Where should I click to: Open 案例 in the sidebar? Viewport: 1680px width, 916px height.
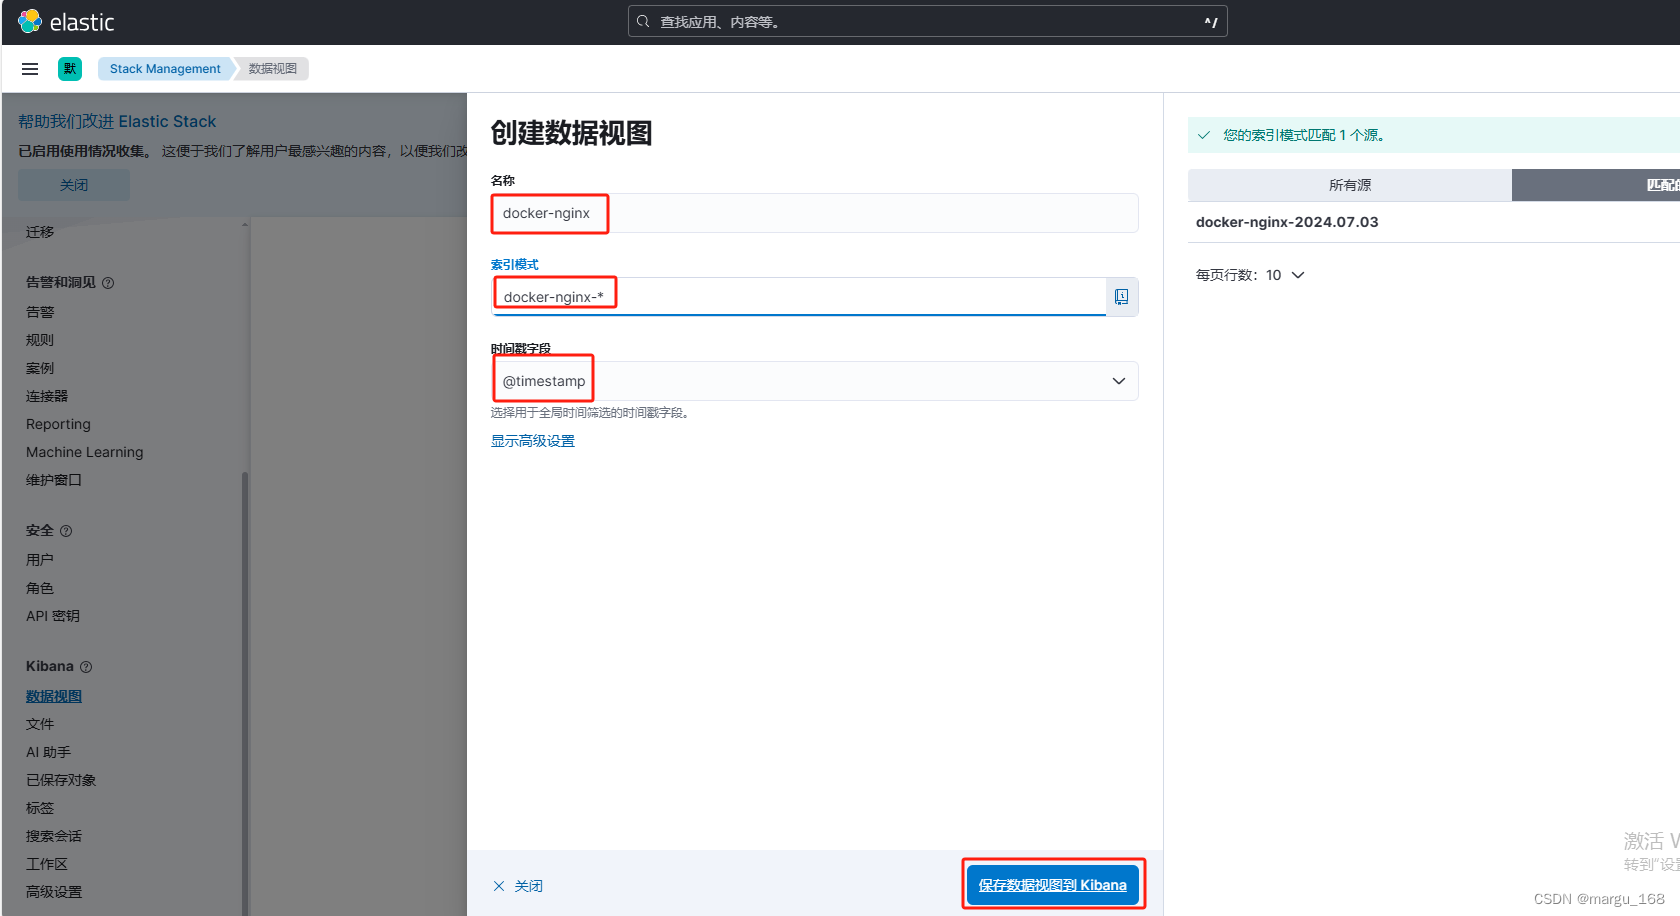tap(40, 368)
